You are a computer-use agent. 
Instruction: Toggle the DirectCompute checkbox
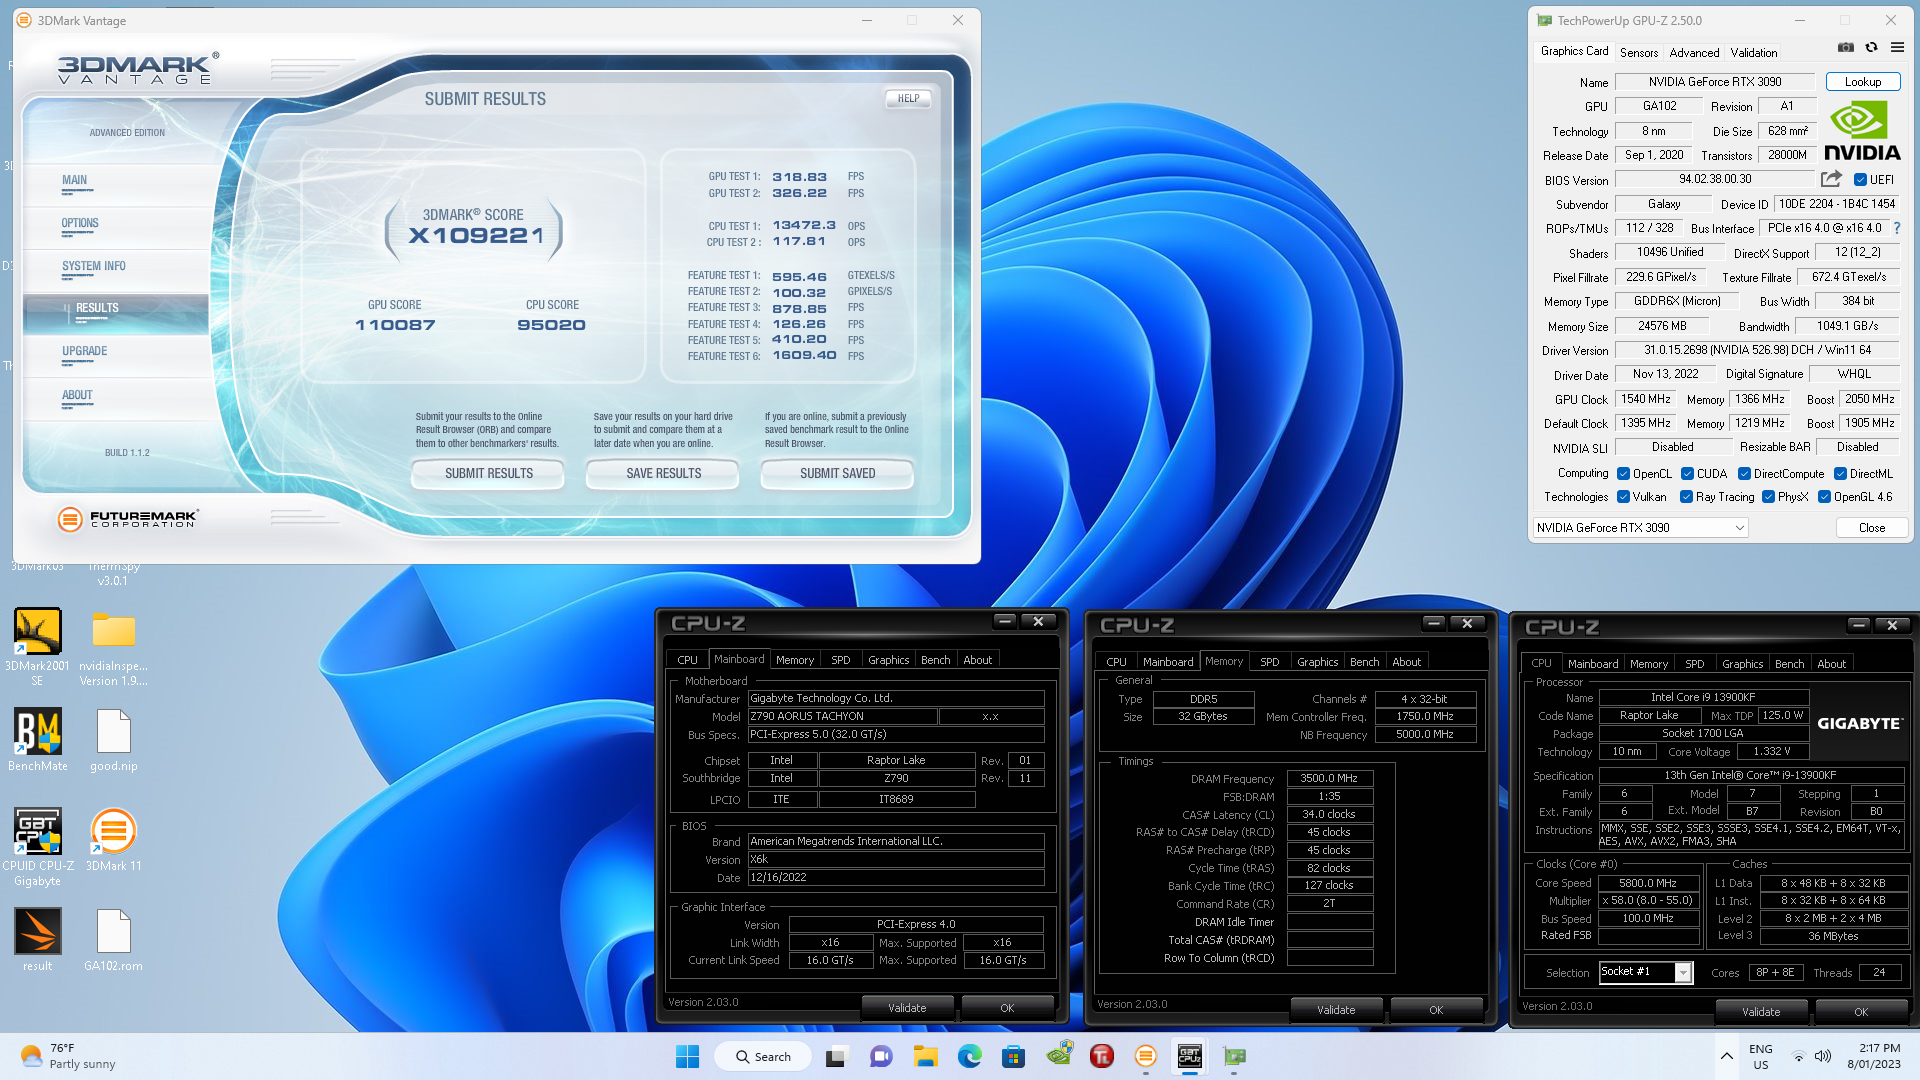[1744, 474]
